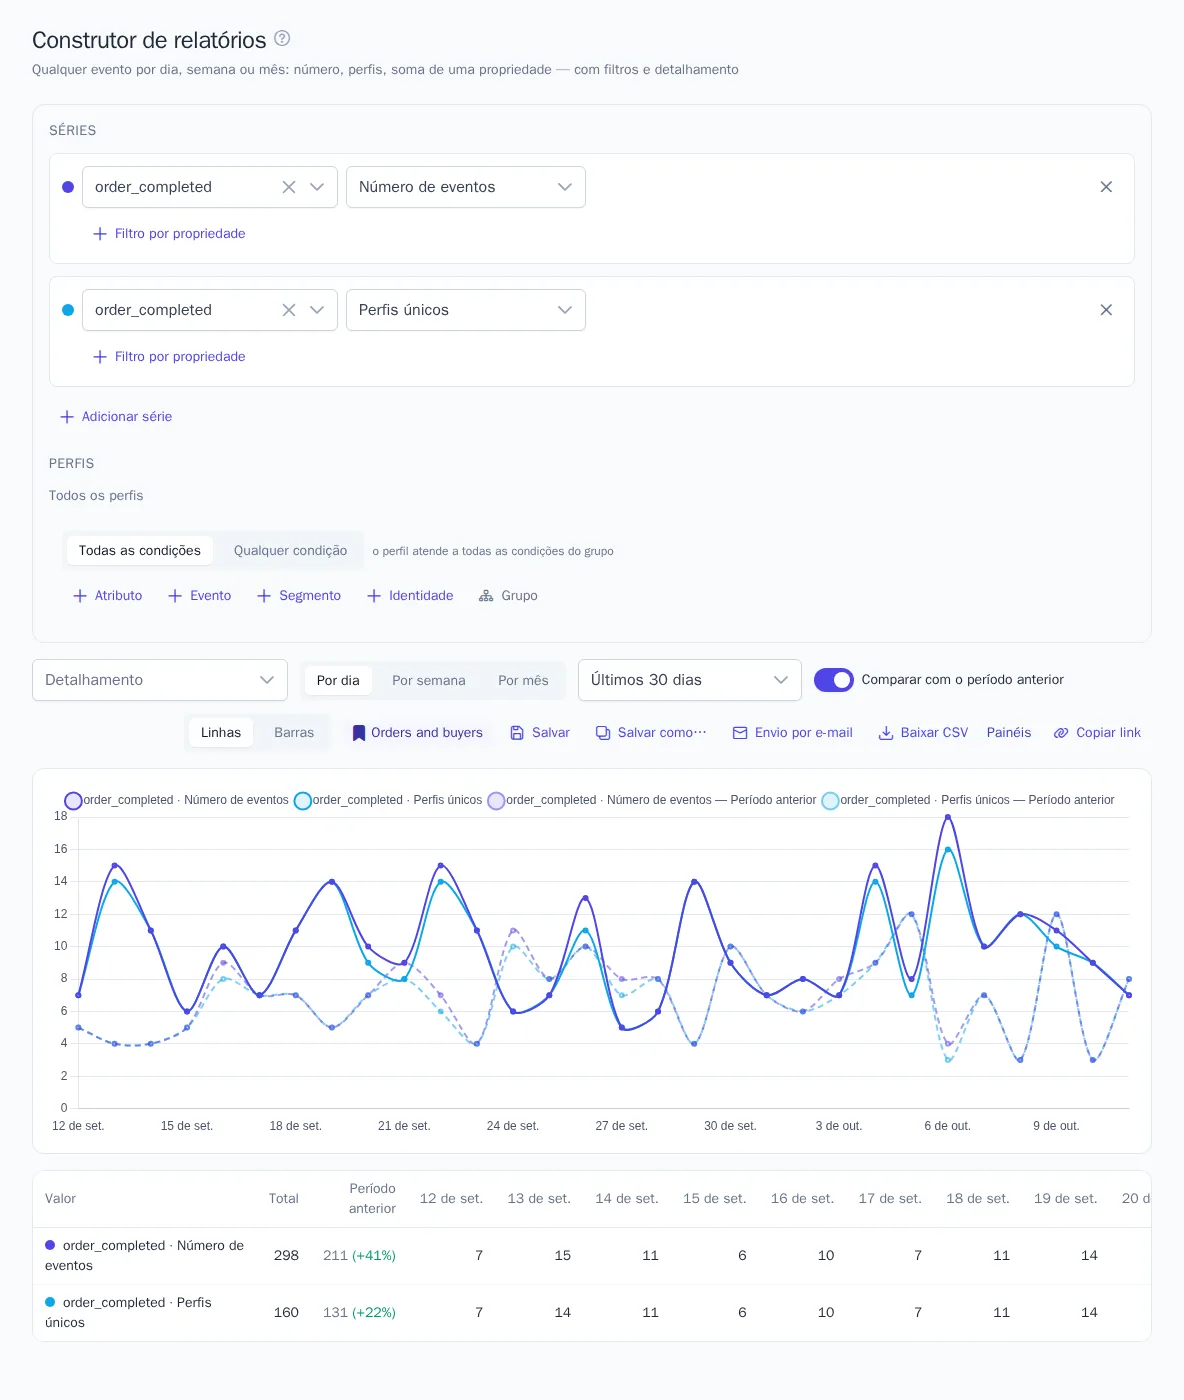Select the Por dia granularity tab
This screenshot has height=1400, width=1184.
tap(338, 680)
